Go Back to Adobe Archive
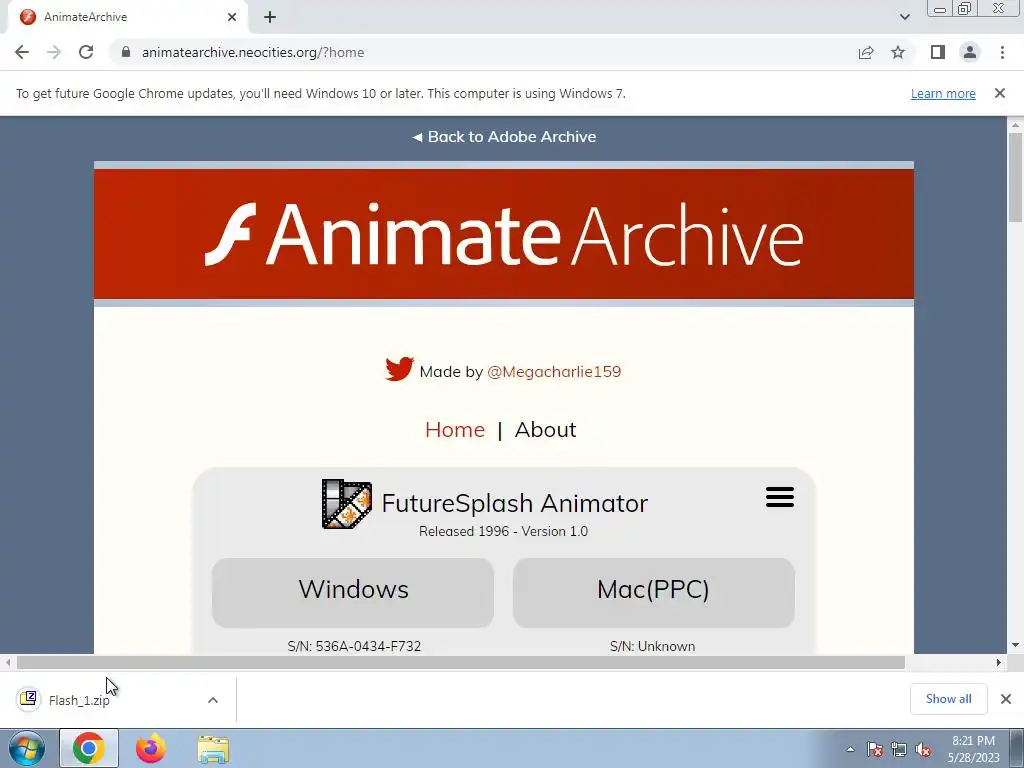Viewport: 1024px width, 768px height. [x=504, y=136]
